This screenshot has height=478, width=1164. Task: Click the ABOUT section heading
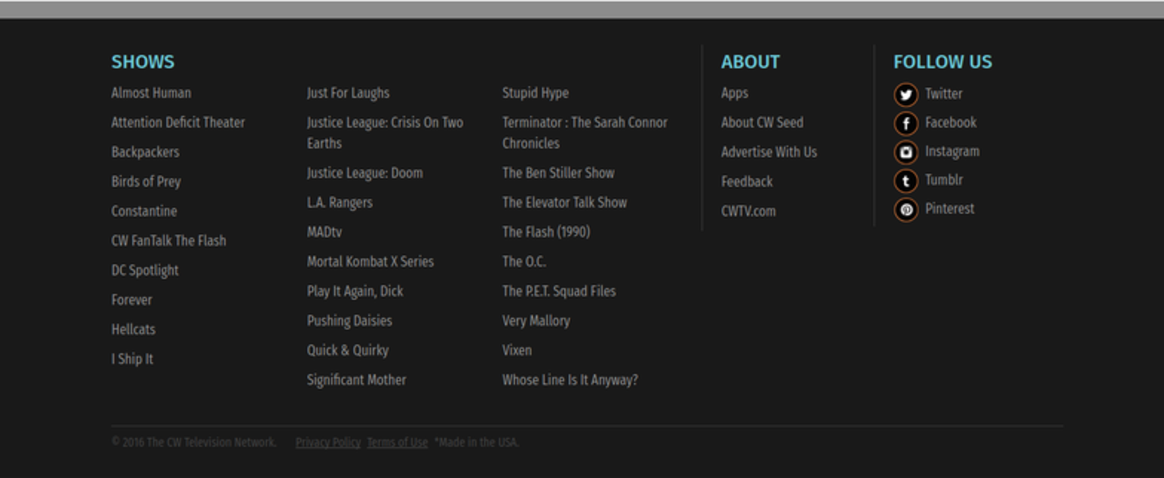point(751,62)
